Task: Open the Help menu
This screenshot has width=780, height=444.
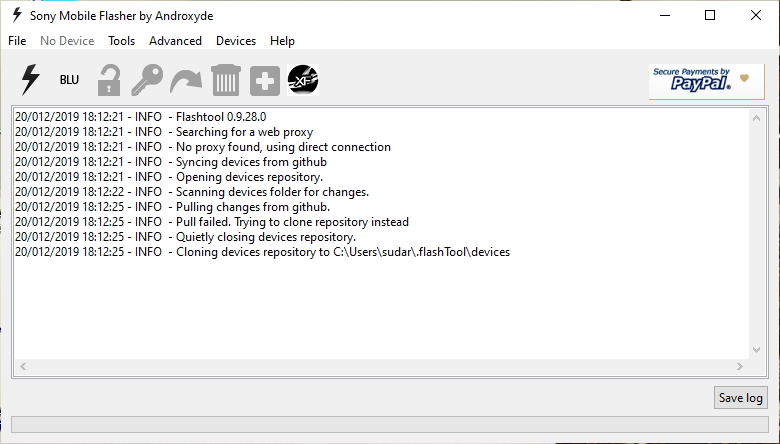Action: [x=282, y=41]
